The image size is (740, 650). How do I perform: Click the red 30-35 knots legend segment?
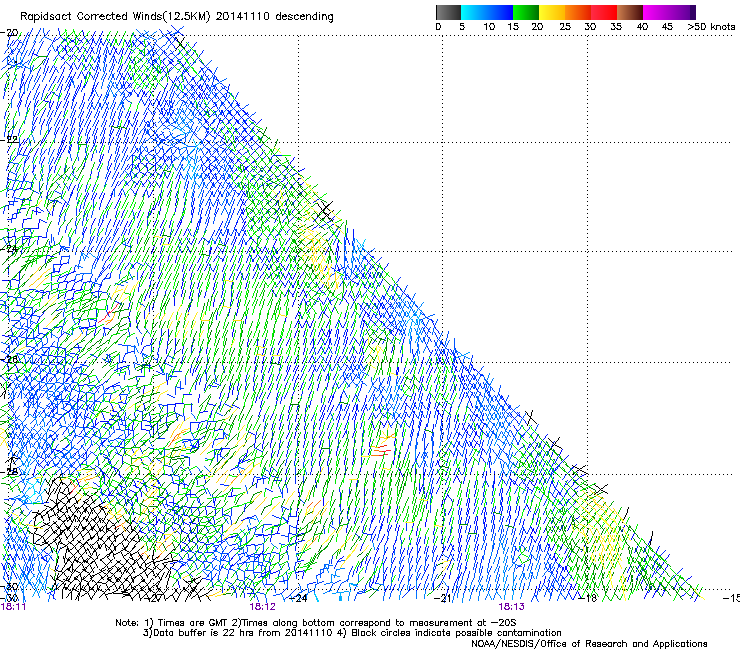(x=604, y=12)
